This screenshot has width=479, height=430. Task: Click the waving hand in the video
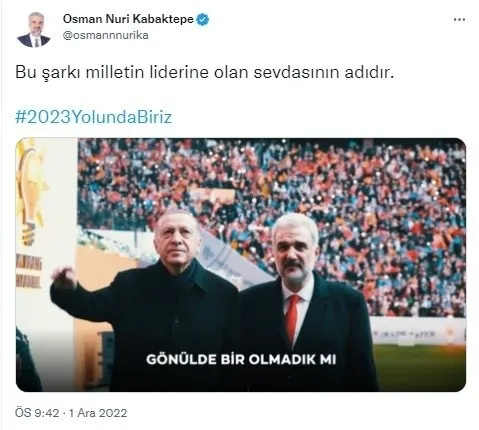(65, 278)
